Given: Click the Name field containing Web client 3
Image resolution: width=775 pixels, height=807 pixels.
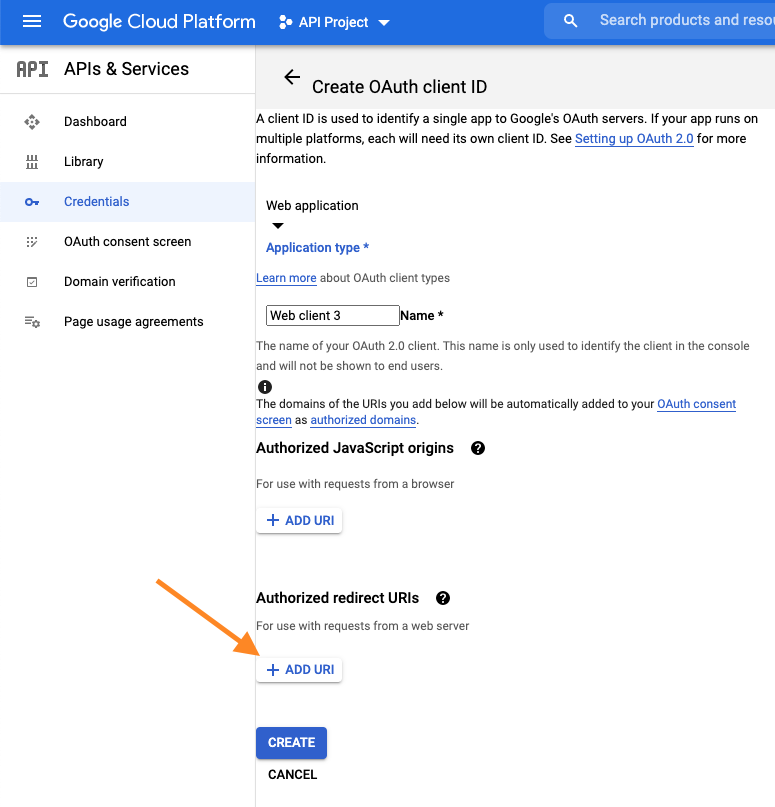Looking at the screenshot, I should pyautogui.click(x=332, y=315).
